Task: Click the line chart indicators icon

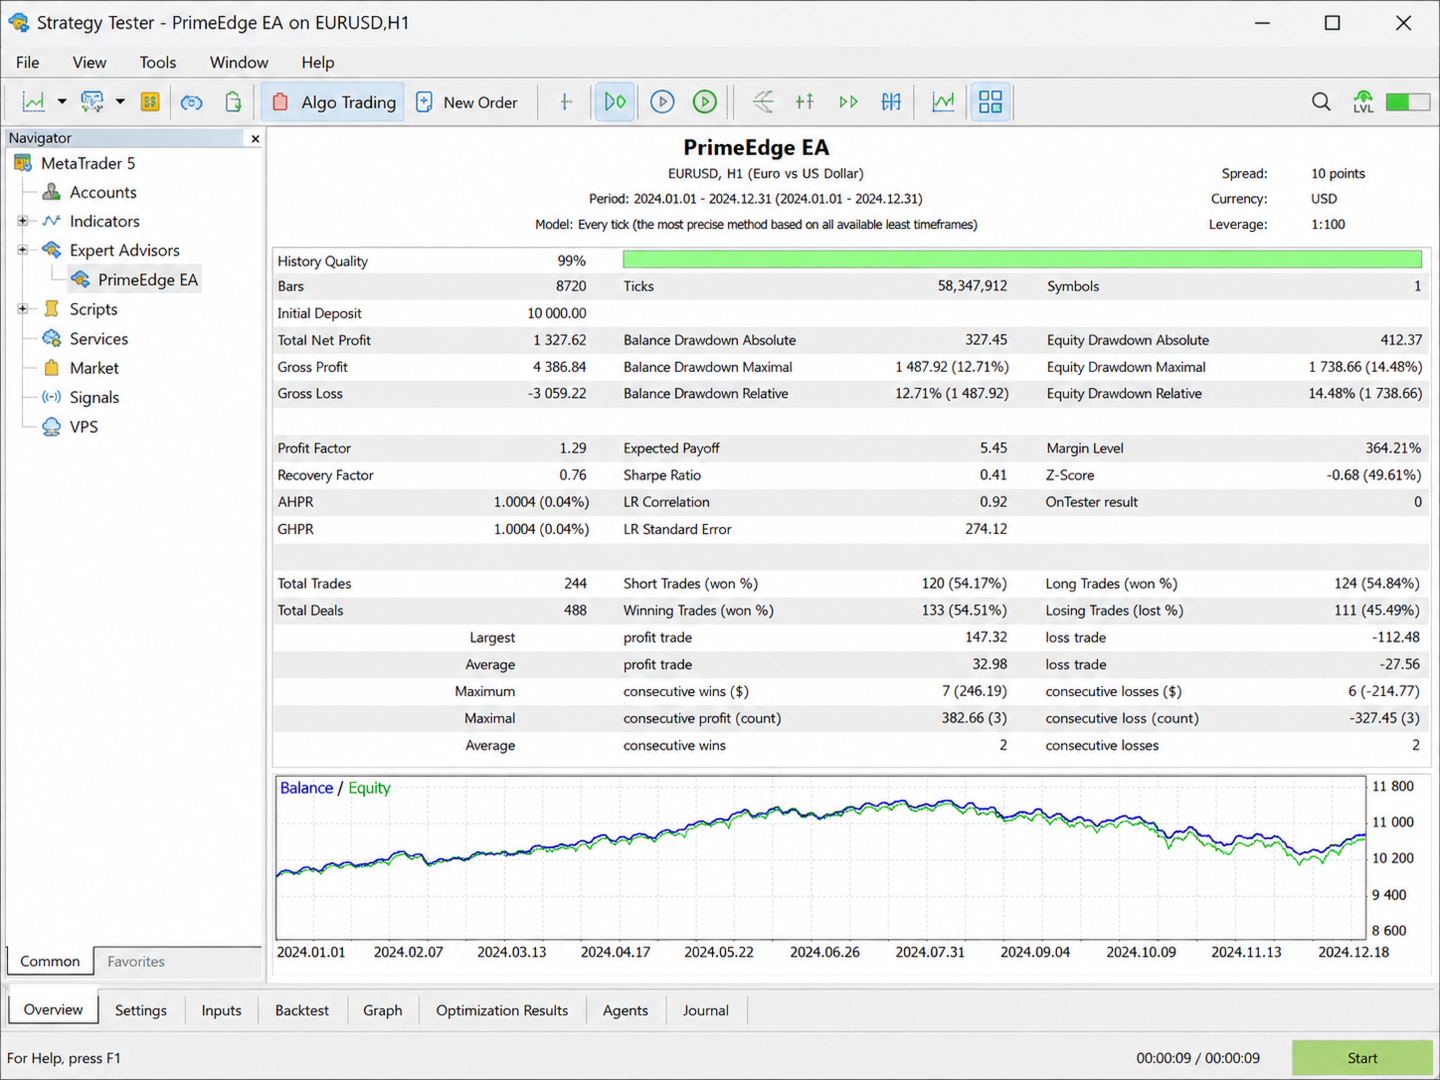Action: pos(943,102)
